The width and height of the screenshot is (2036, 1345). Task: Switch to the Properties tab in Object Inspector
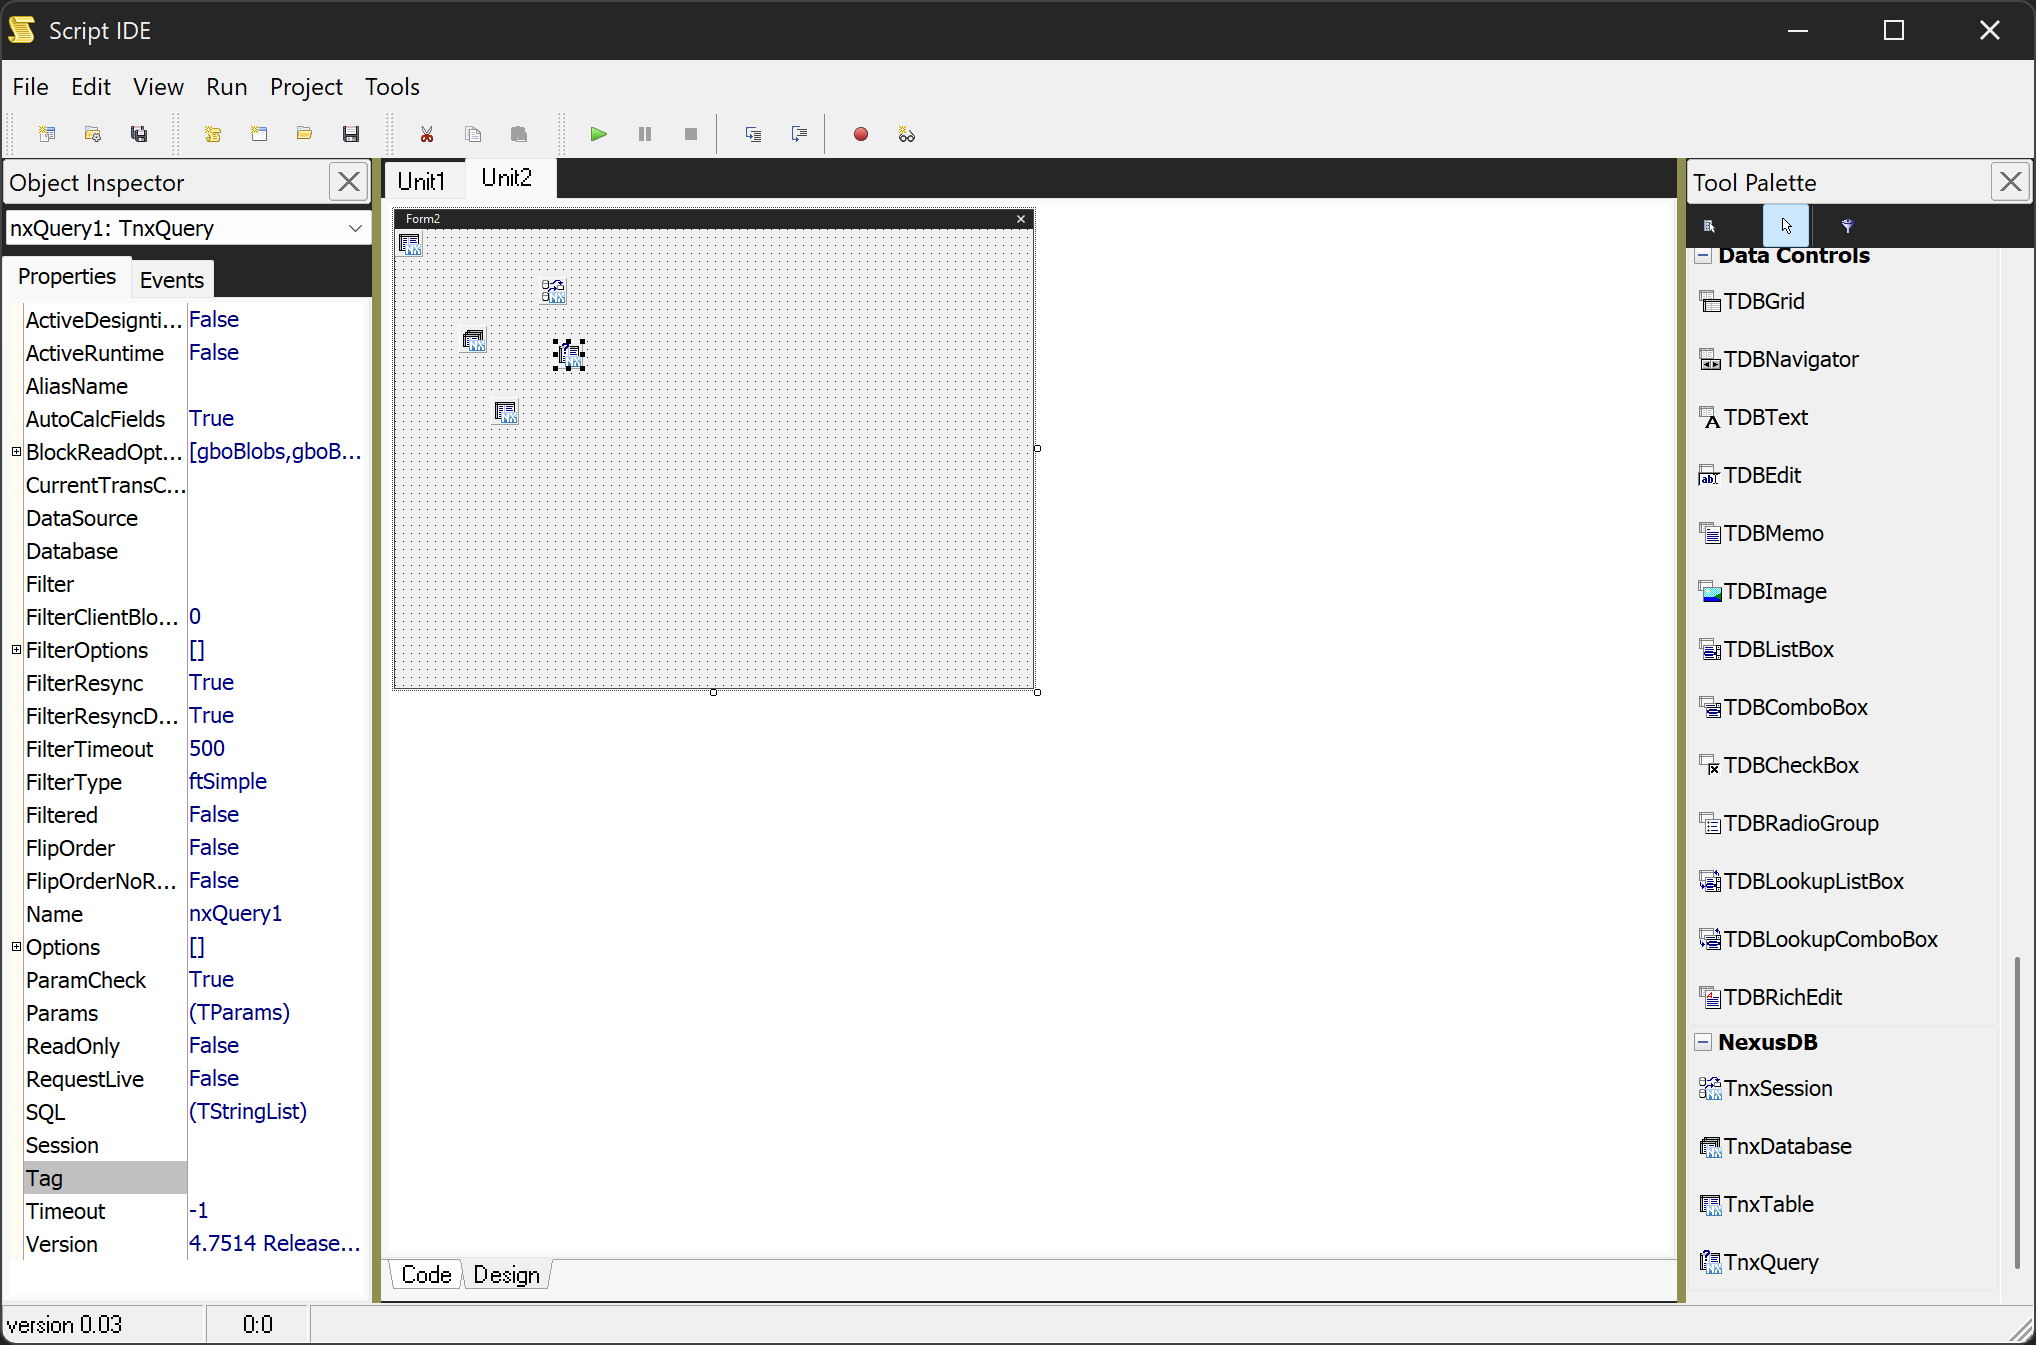[67, 277]
